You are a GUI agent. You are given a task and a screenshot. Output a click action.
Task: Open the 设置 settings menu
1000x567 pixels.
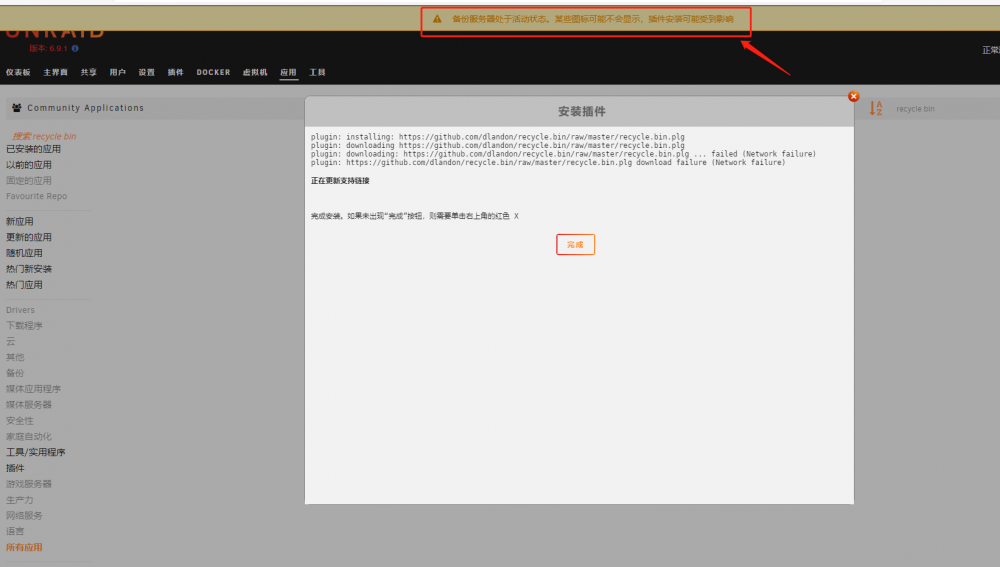[147, 72]
